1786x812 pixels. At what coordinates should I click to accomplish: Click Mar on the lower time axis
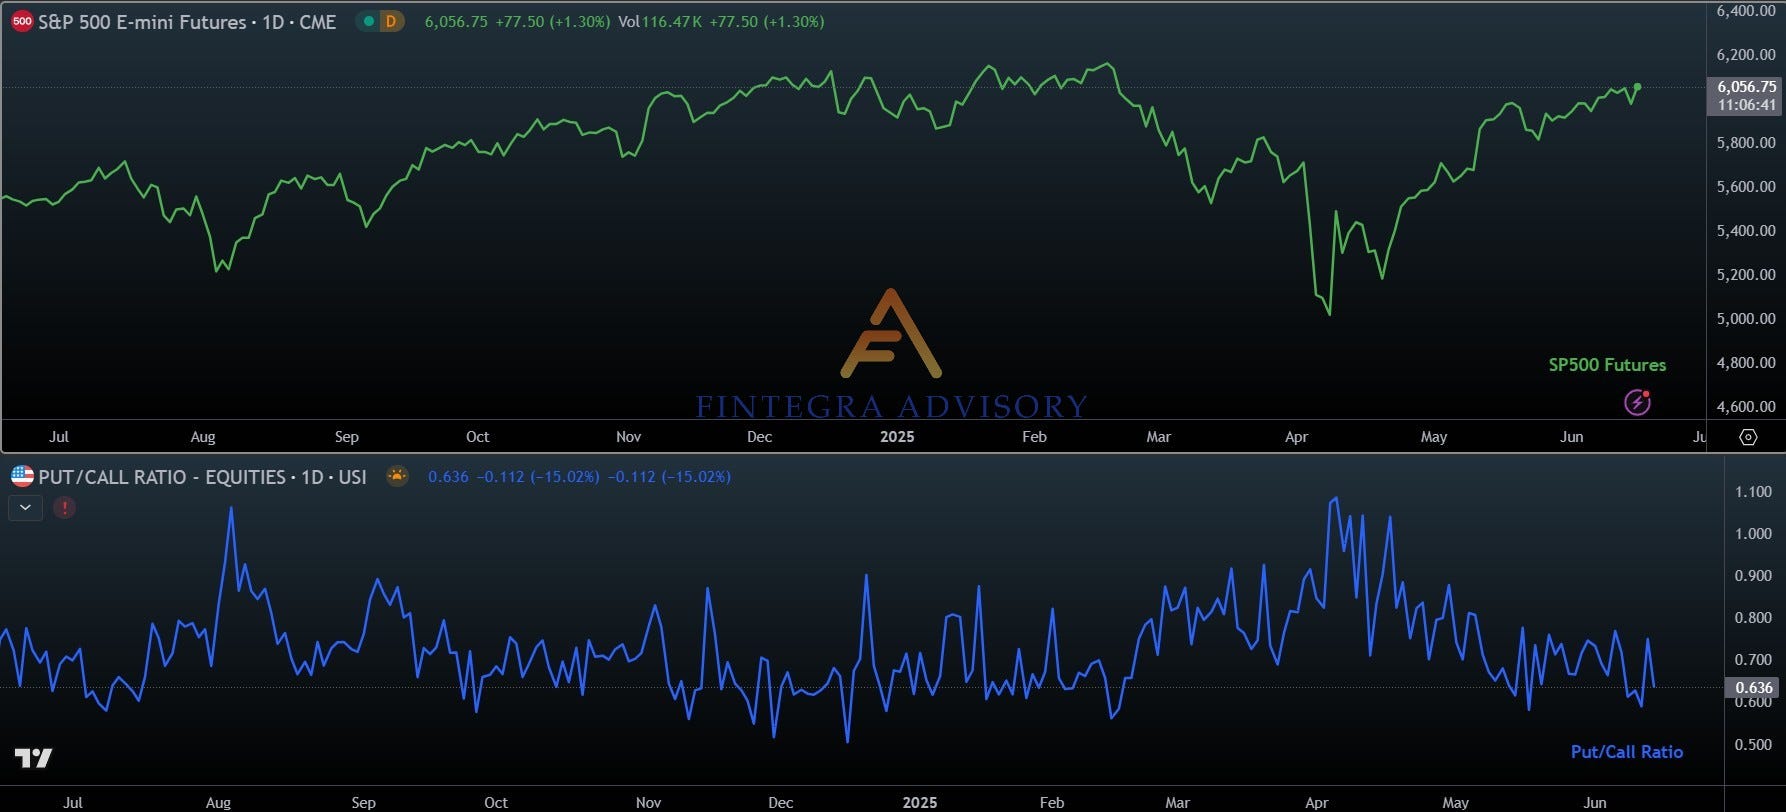[x=1178, y=802]
